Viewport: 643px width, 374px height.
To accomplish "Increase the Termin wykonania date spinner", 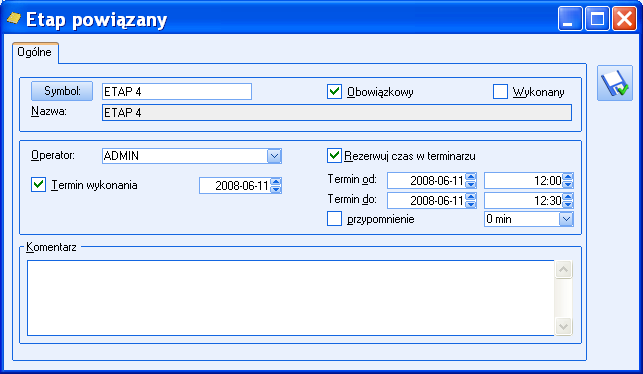I will coord(276,182).
